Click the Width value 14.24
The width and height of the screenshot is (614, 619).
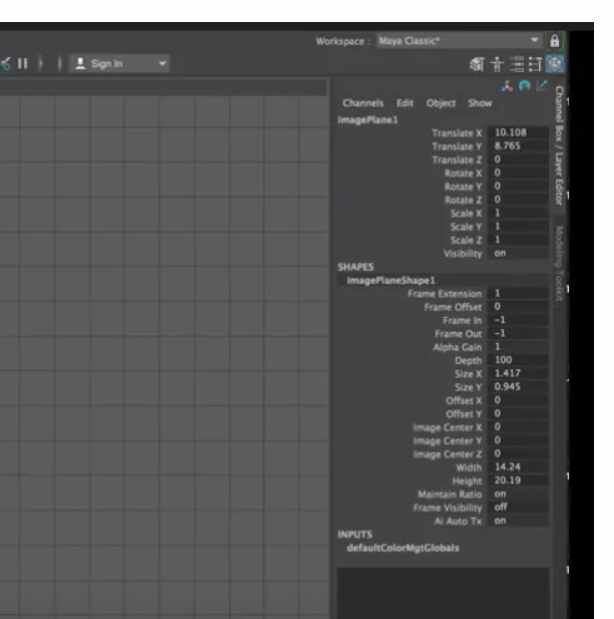tap(518, 467)
